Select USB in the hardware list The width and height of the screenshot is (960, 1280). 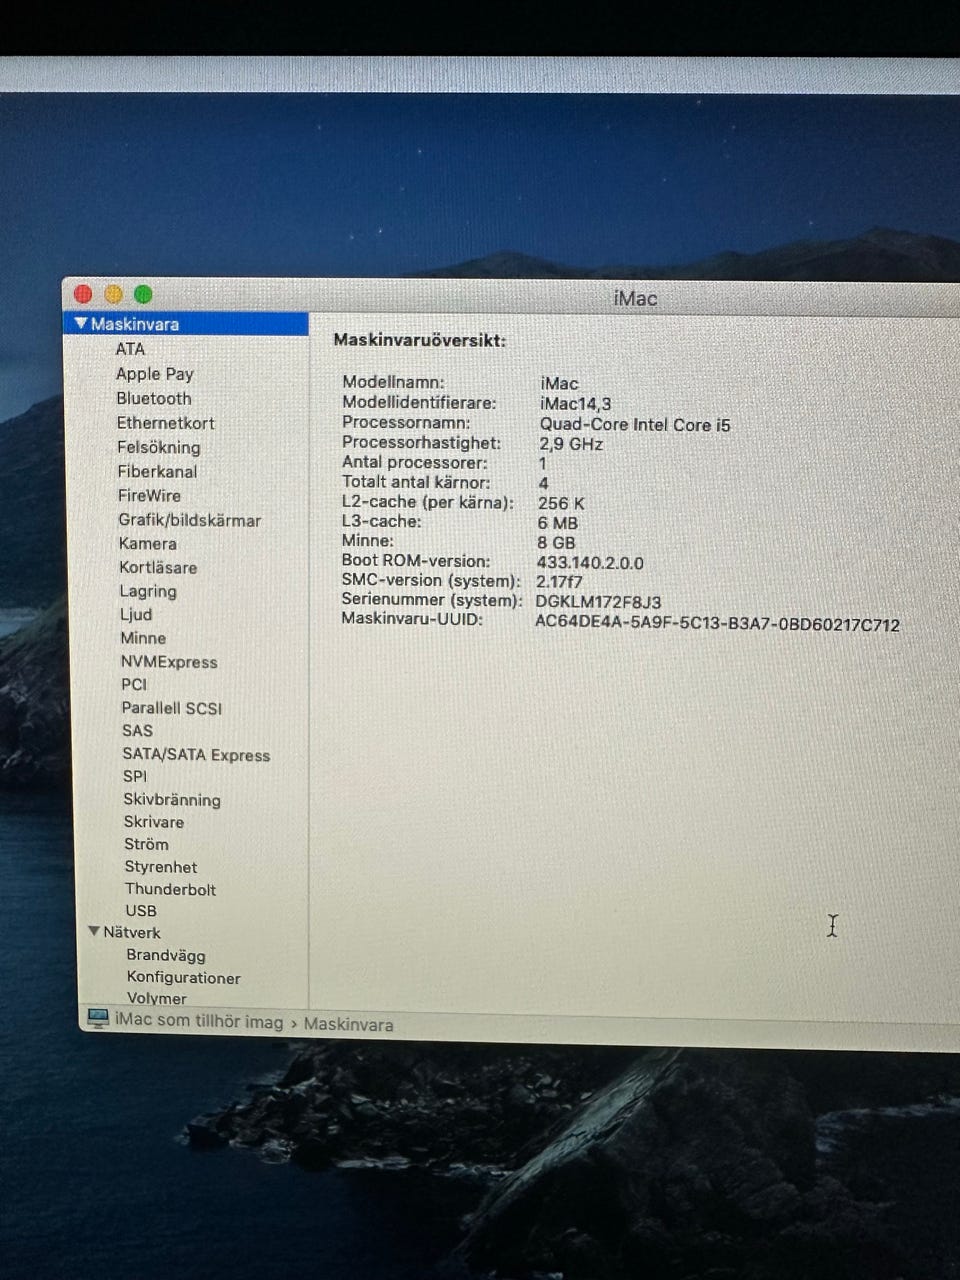pos(141,911)
